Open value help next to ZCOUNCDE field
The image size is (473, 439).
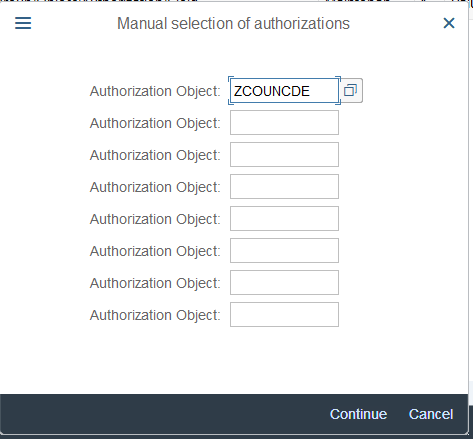[351, 91]
